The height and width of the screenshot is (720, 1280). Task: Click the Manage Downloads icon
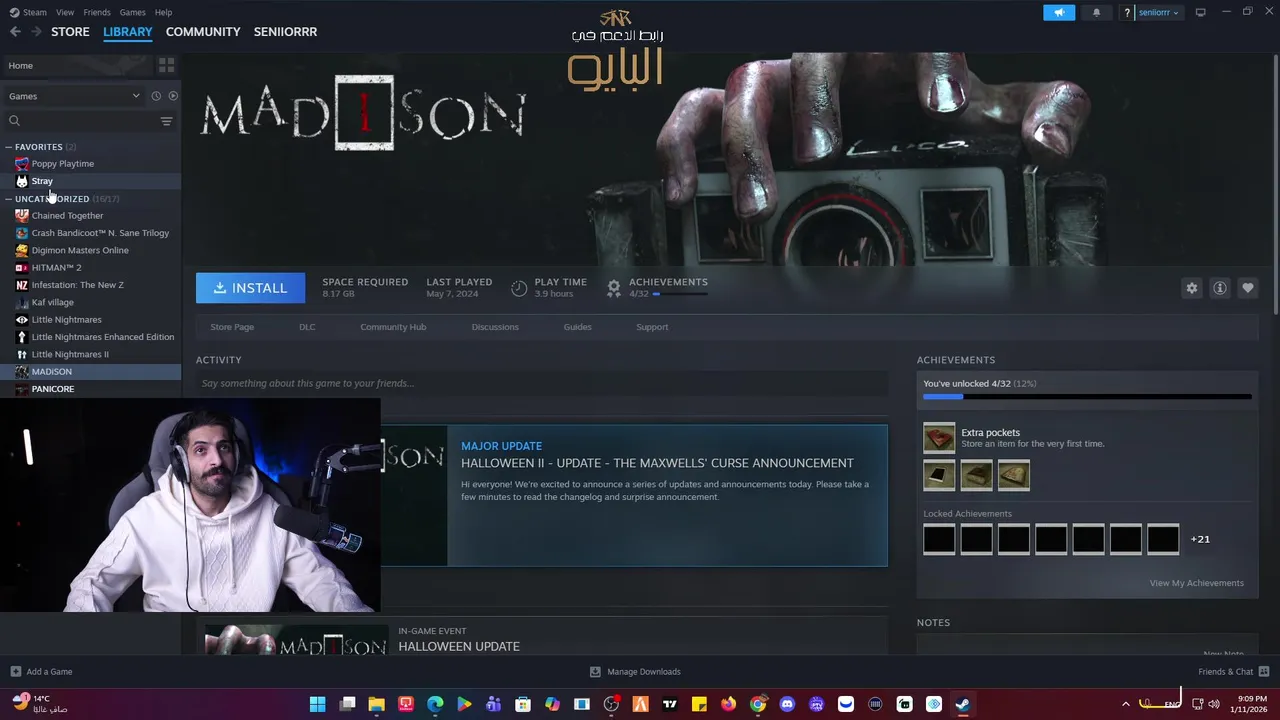(595, 672)
